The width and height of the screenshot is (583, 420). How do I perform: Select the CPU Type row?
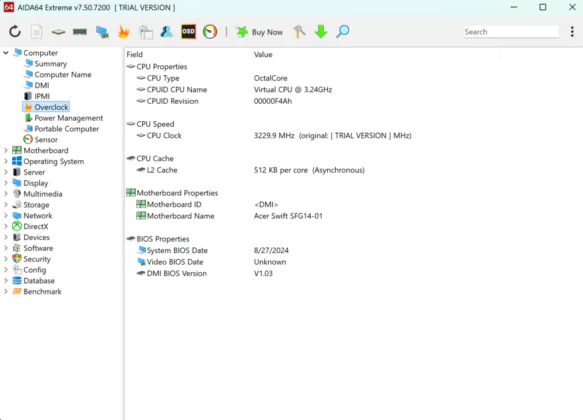click(x=312, y=78)
